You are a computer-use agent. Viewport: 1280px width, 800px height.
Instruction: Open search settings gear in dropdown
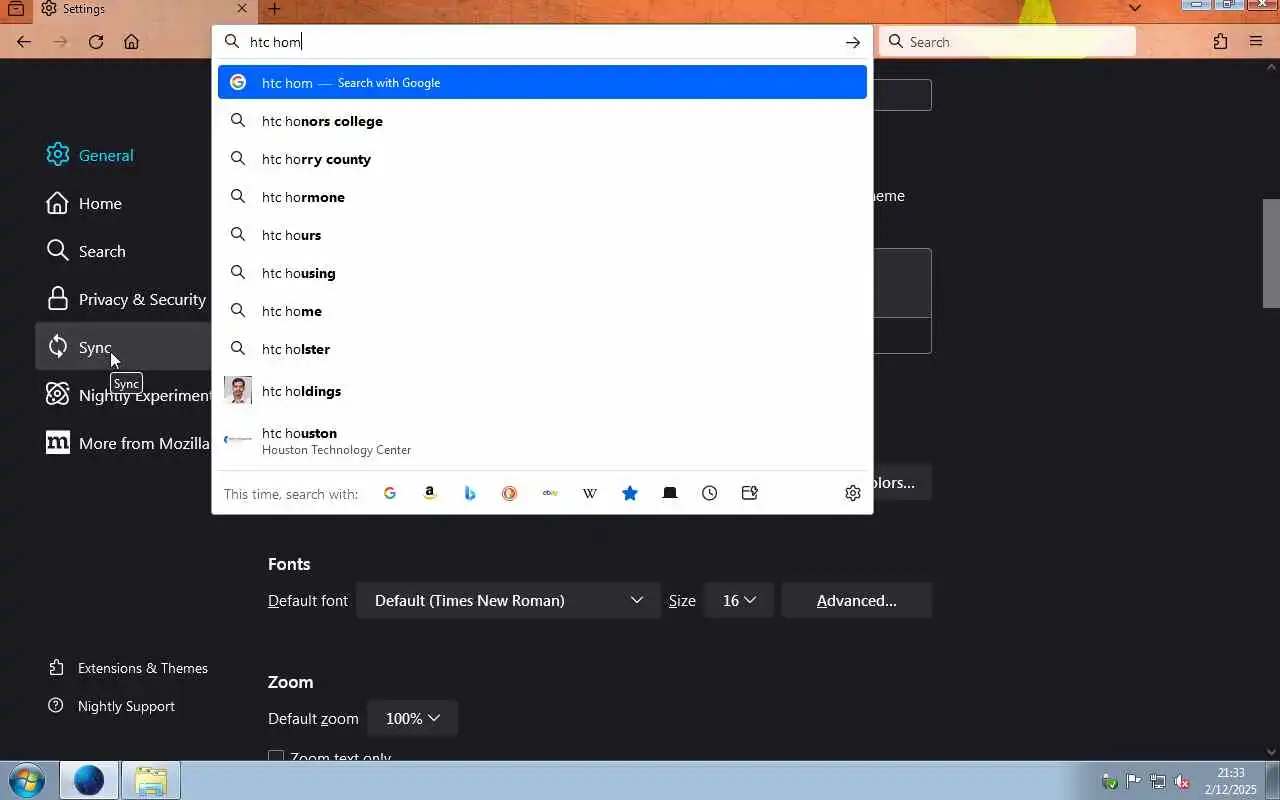(853, 493)
